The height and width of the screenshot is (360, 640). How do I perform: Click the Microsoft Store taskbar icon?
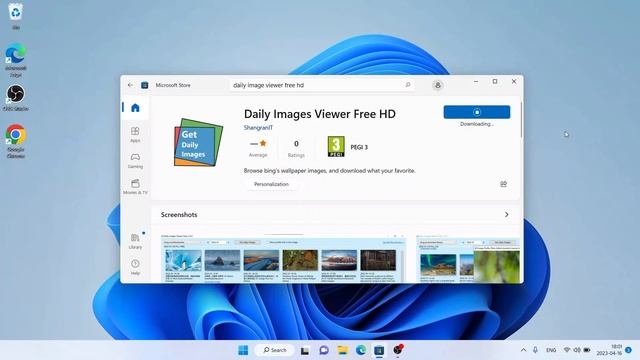[x=379, y=350]
